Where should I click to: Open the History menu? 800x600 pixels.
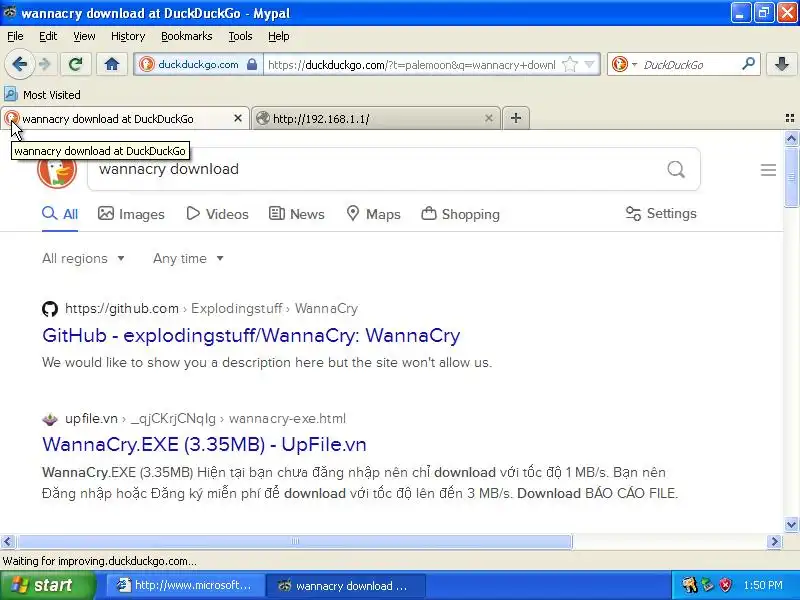coord(128,36)
